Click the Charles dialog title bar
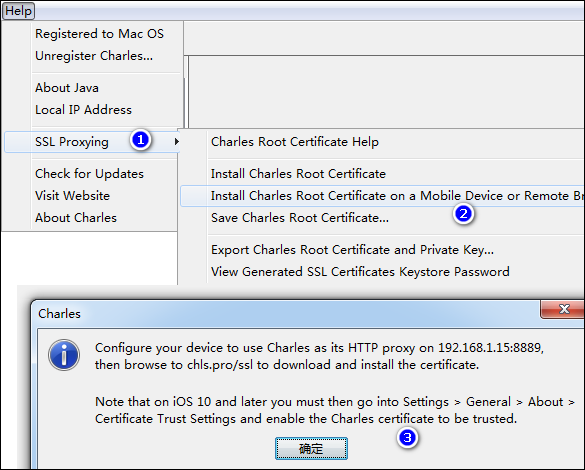The image size is (585, 470). 287,314
